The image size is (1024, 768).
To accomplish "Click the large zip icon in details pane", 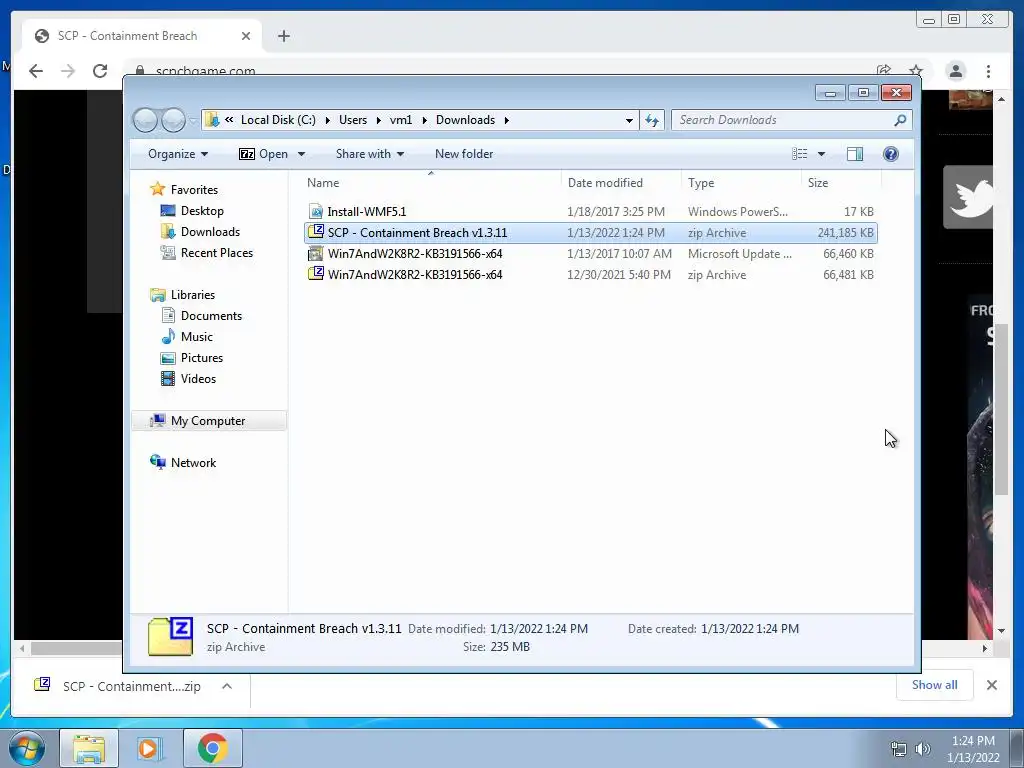I will (x=170, y=637).
